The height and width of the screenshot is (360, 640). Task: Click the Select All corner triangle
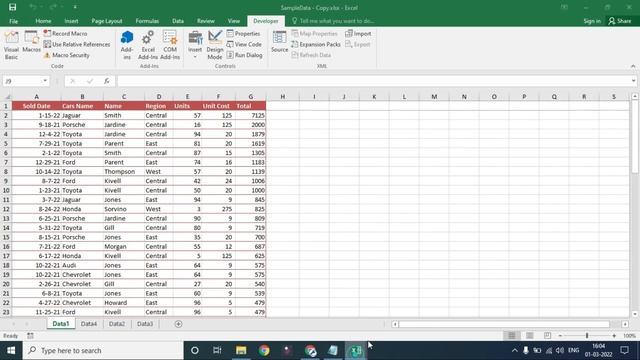pos(7,97)
